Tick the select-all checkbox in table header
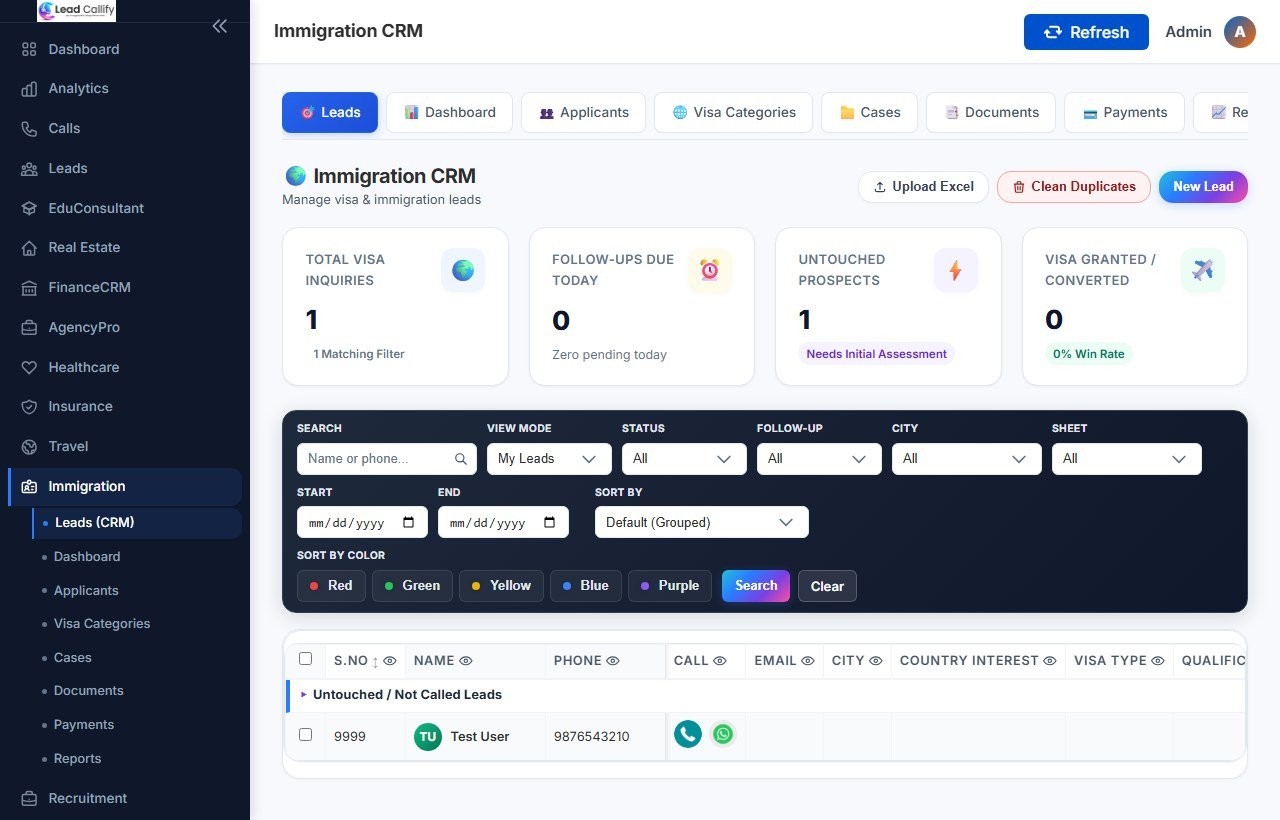Image resolution: width=1280 pixels, height=820 pixels. pyautogui.click(x=306, y=659)
